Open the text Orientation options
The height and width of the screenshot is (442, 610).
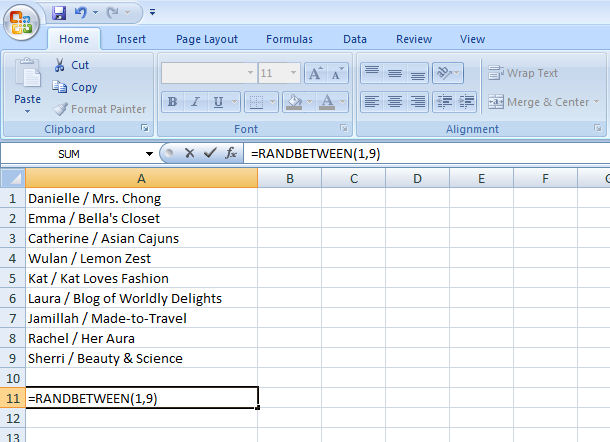coord(448,73)
